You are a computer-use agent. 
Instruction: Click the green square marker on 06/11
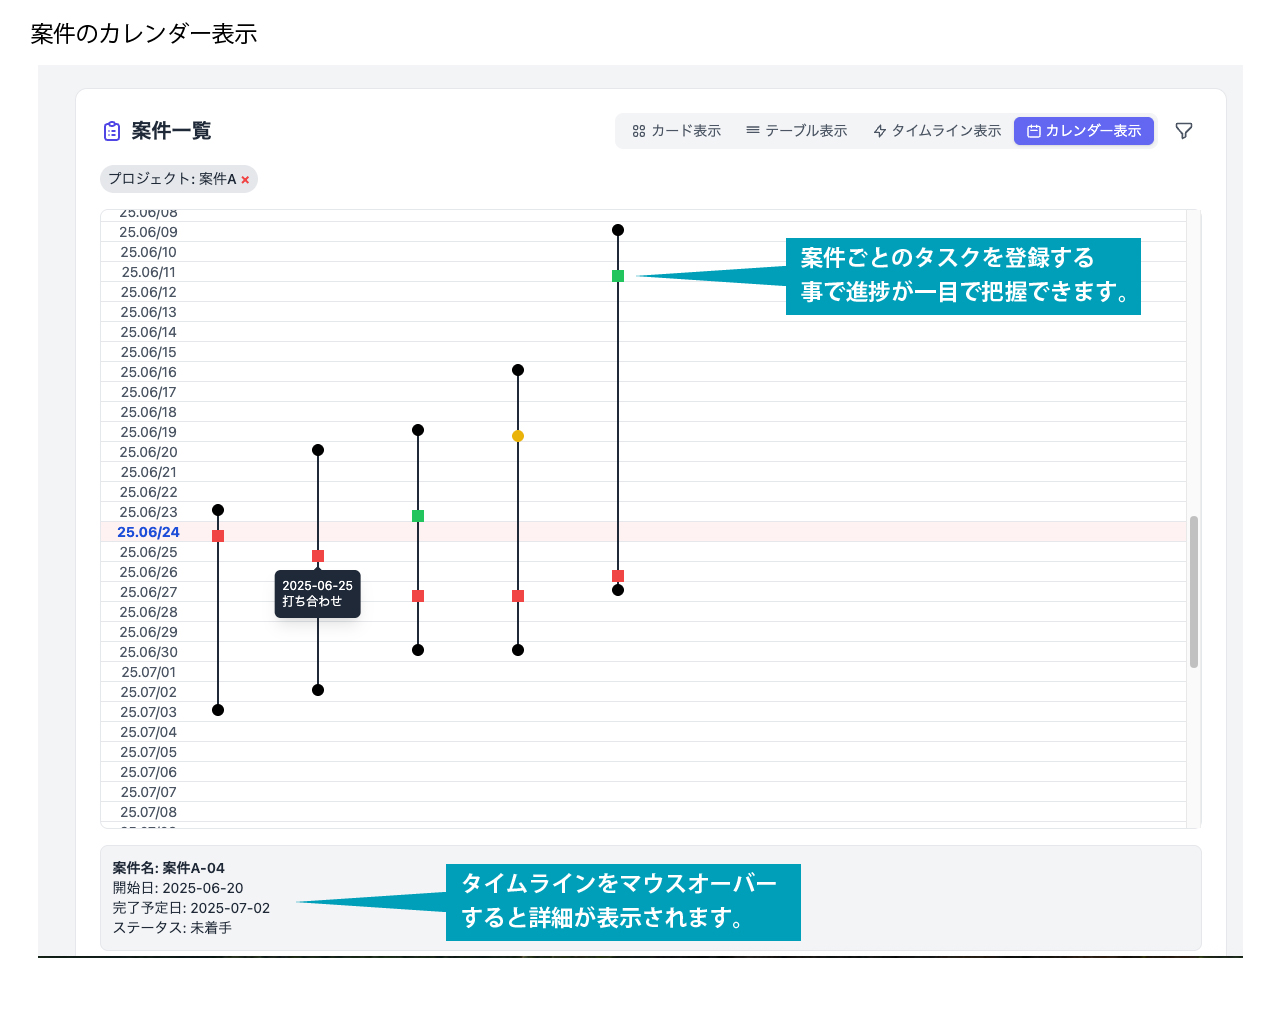(618, 276)
